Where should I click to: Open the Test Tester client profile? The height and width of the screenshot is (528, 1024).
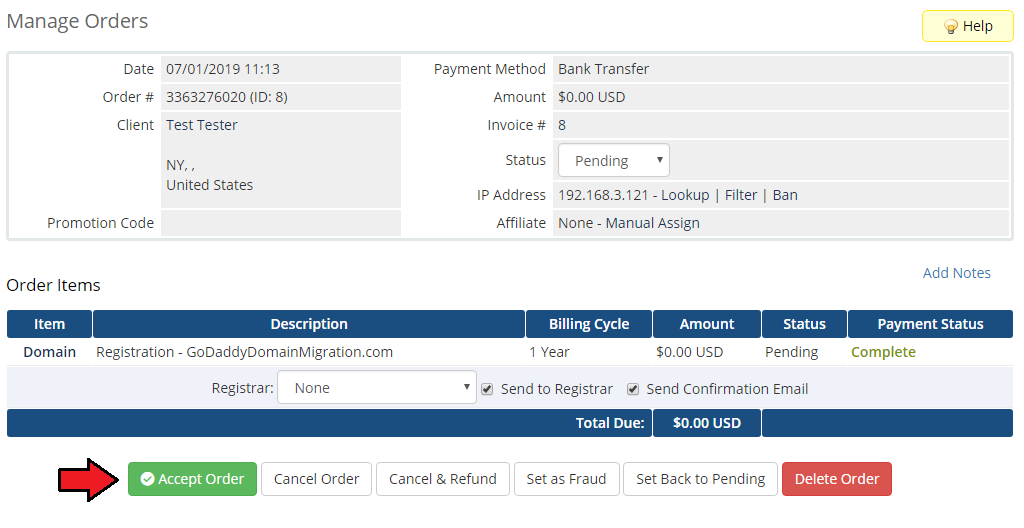[x=202, y=125]
